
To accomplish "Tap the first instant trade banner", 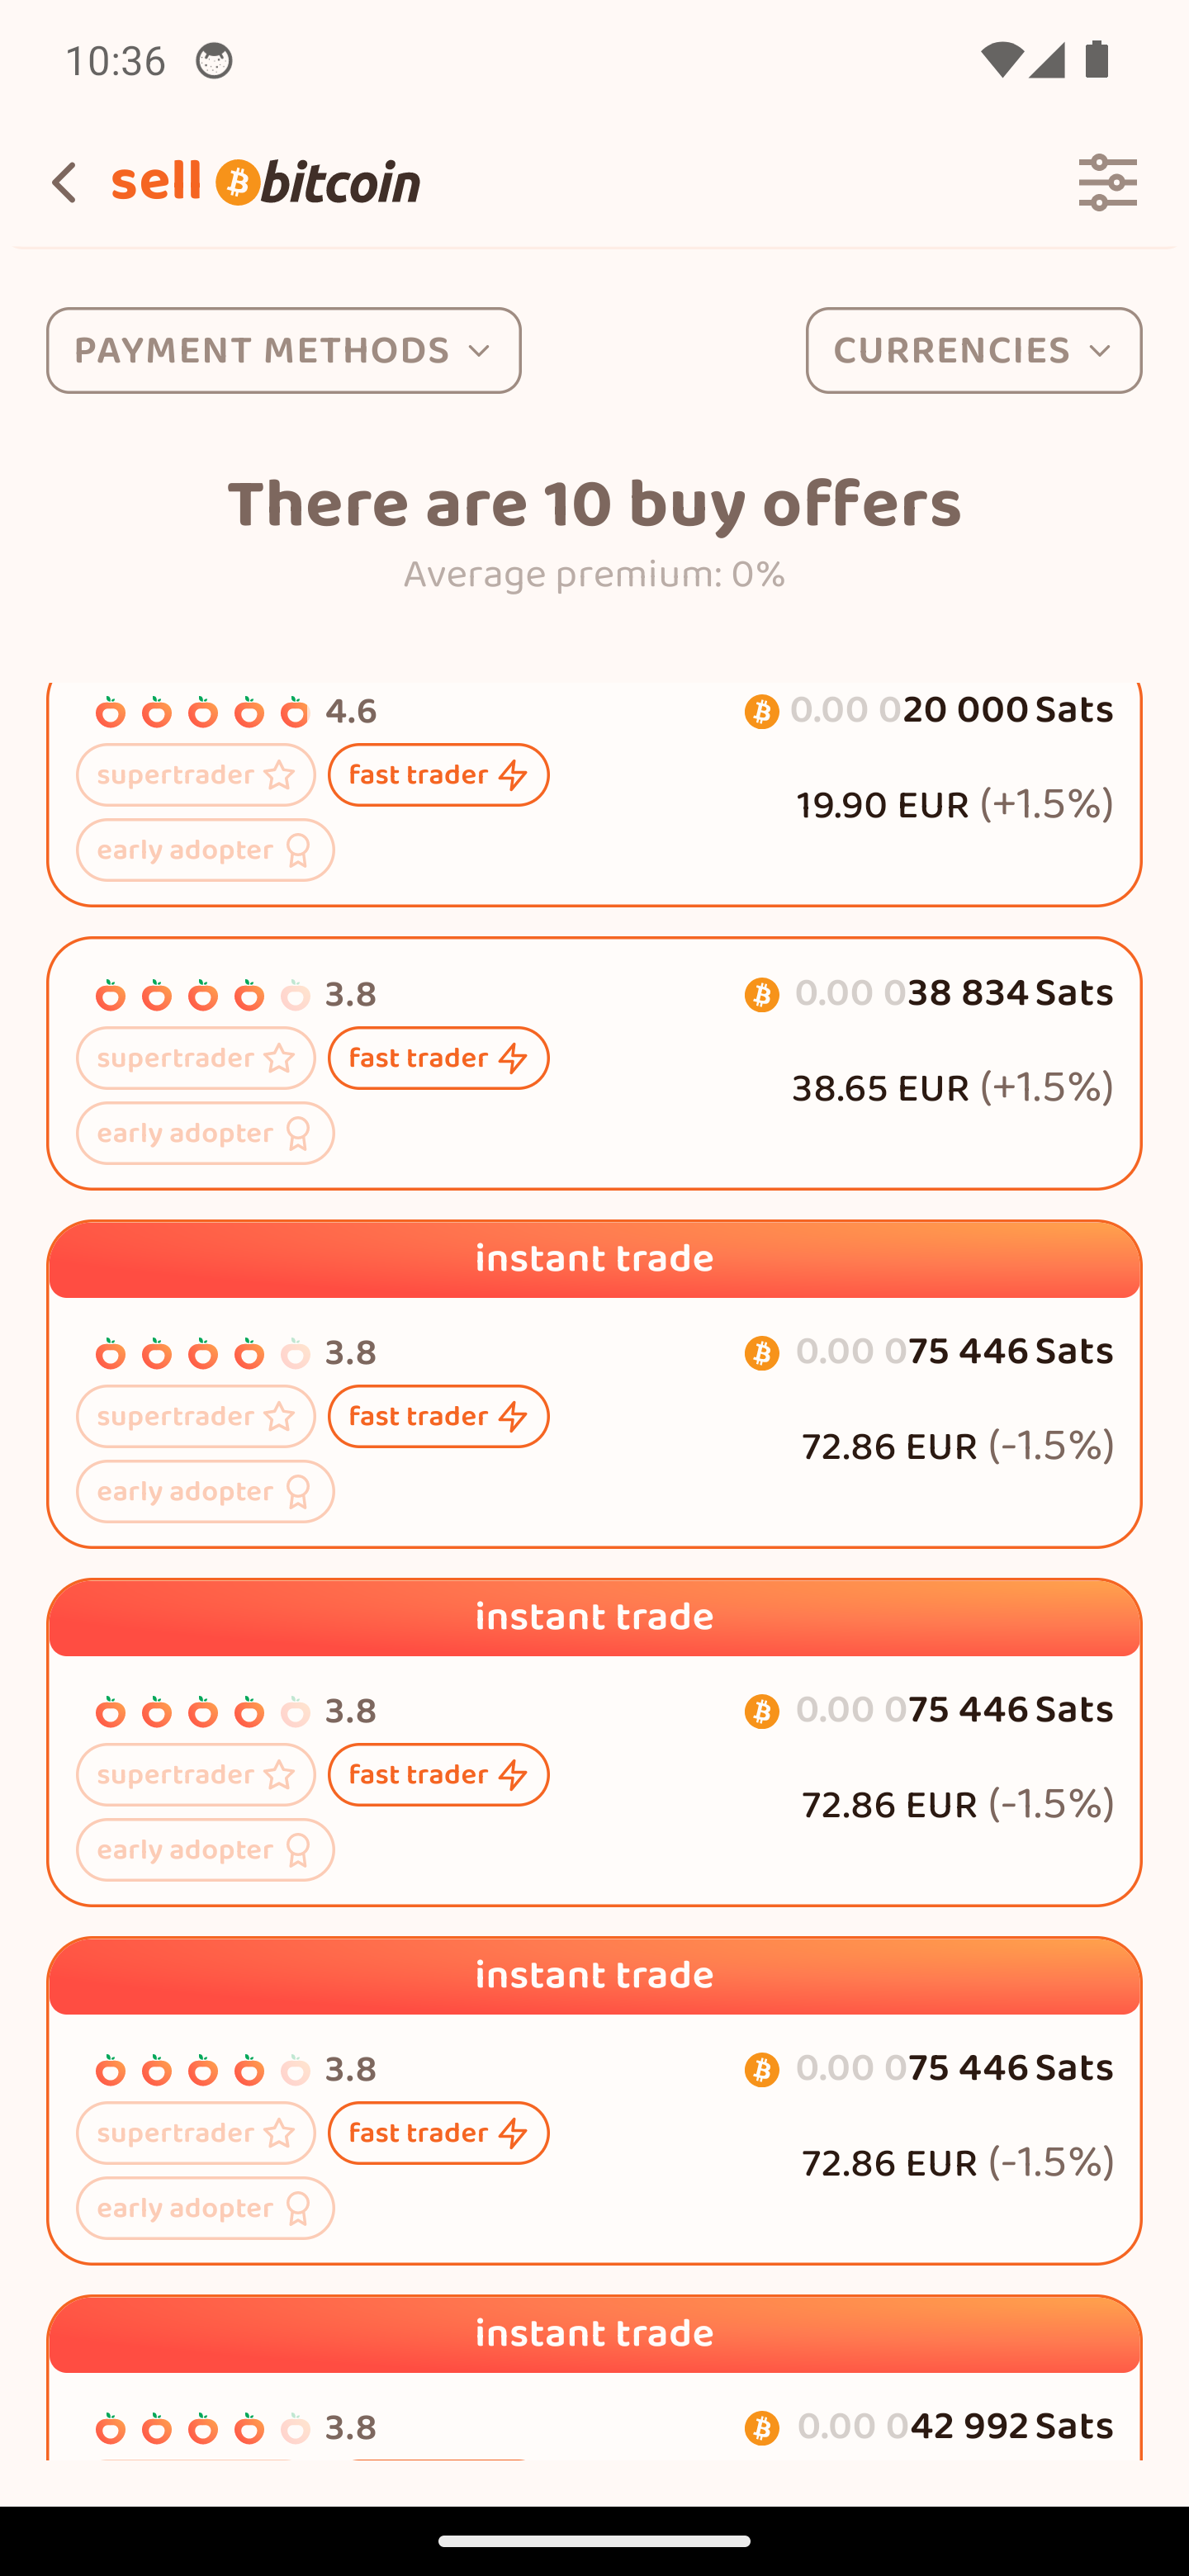I will 594,1259.
